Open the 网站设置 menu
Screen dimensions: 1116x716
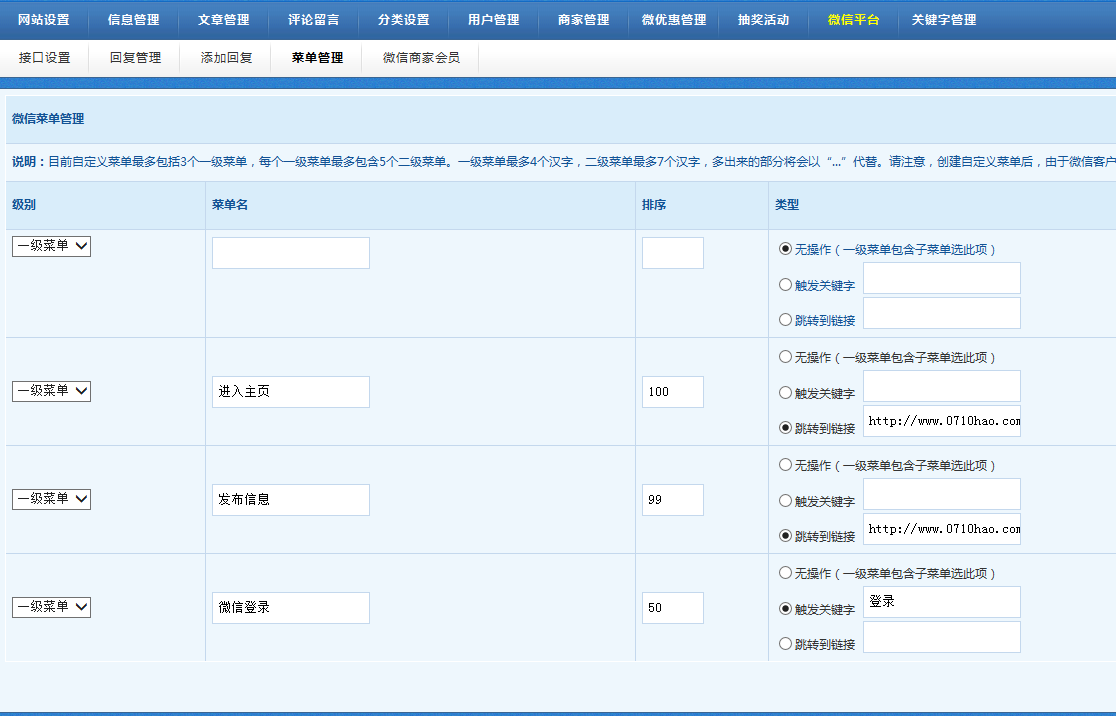44,20
